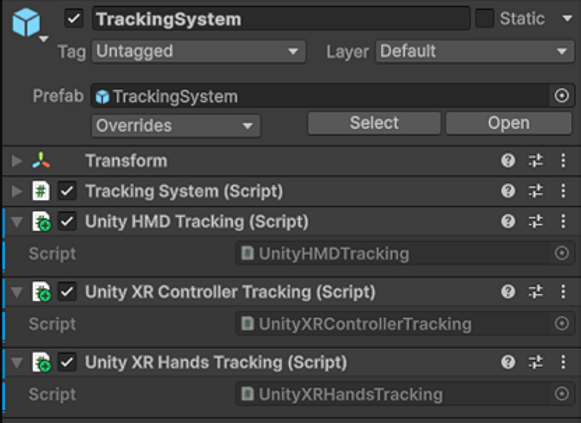This screenshot has width=581, height=423.
Task: Open more options menu for Unity HMD Tracking
Action: point(563,222)
